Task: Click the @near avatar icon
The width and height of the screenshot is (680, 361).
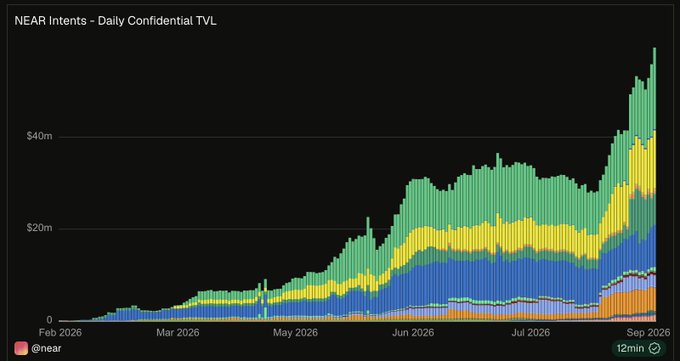Action: (x=21, y=348)
